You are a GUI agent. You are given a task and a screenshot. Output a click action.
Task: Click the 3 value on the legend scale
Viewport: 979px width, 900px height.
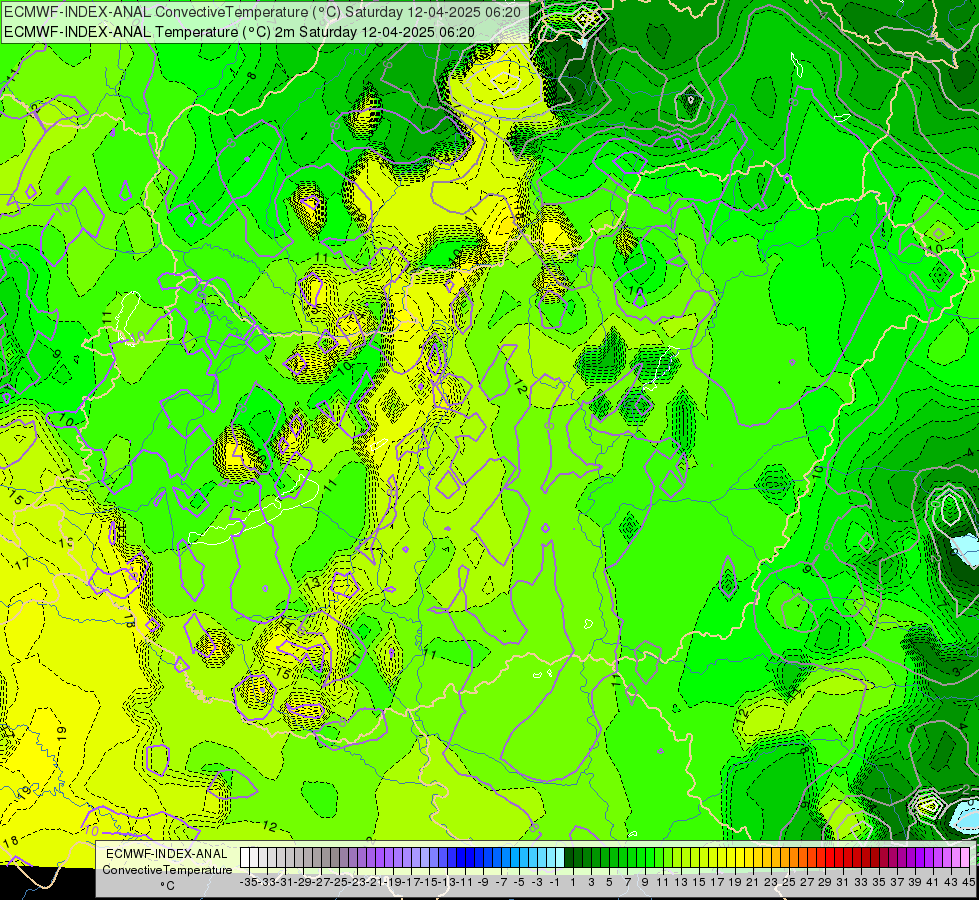(x=591, y=882)
